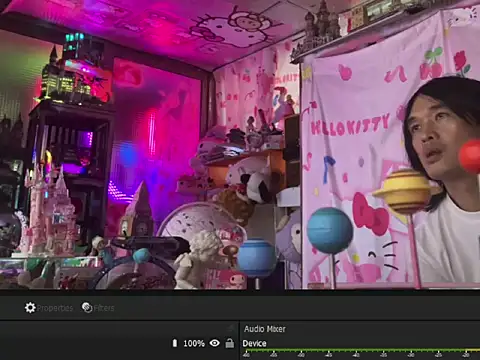Click the webcam preview canvas
This screenshot has width=480, height=360.
[240, 144]
